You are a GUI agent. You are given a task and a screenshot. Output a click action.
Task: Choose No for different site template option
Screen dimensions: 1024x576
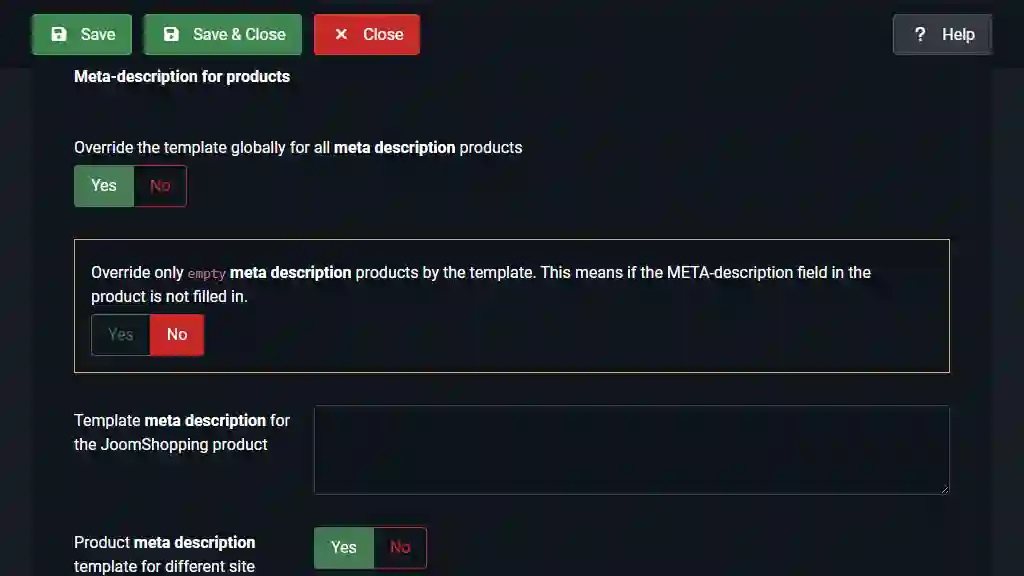[400, 547]
